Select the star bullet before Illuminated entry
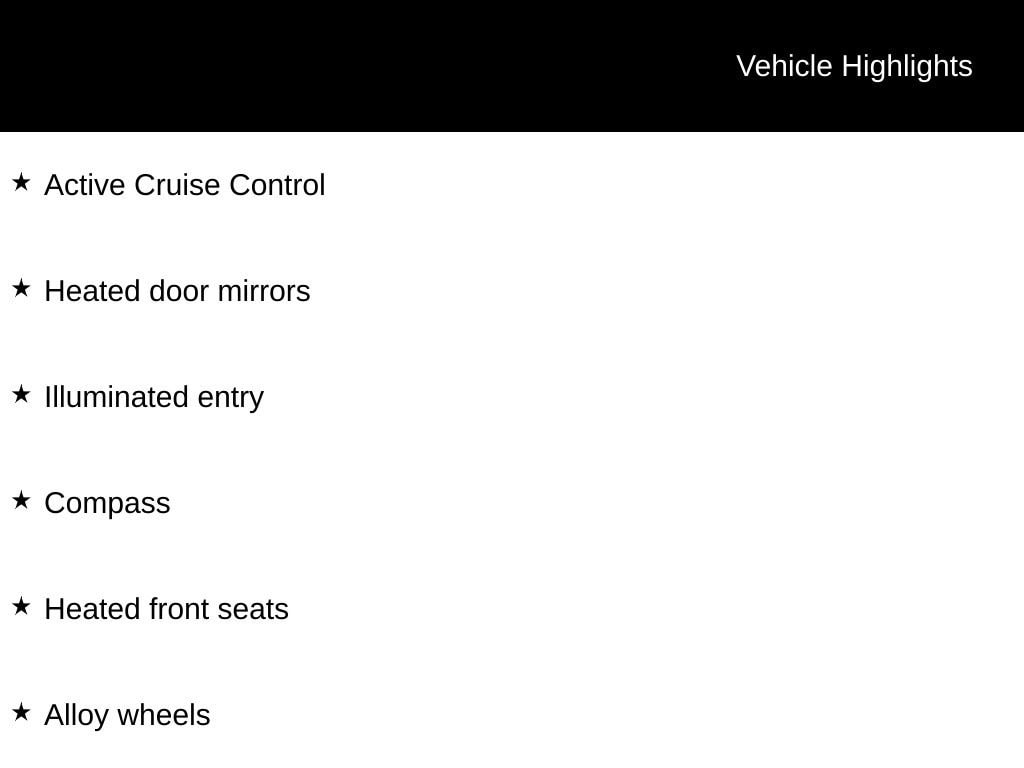This screenshot has height=768, width=1024. (x=21, y=395)
